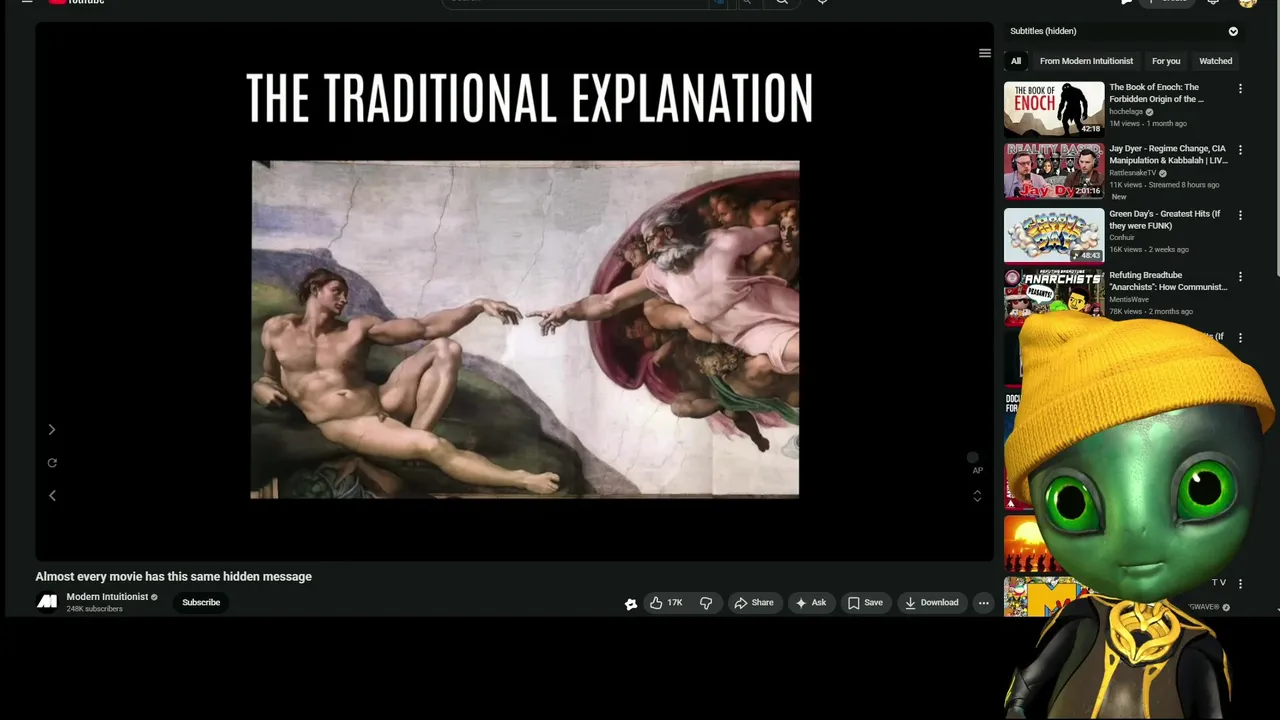Dislike the video with thumbs down
1280x720 pixels.
(706, 602)
